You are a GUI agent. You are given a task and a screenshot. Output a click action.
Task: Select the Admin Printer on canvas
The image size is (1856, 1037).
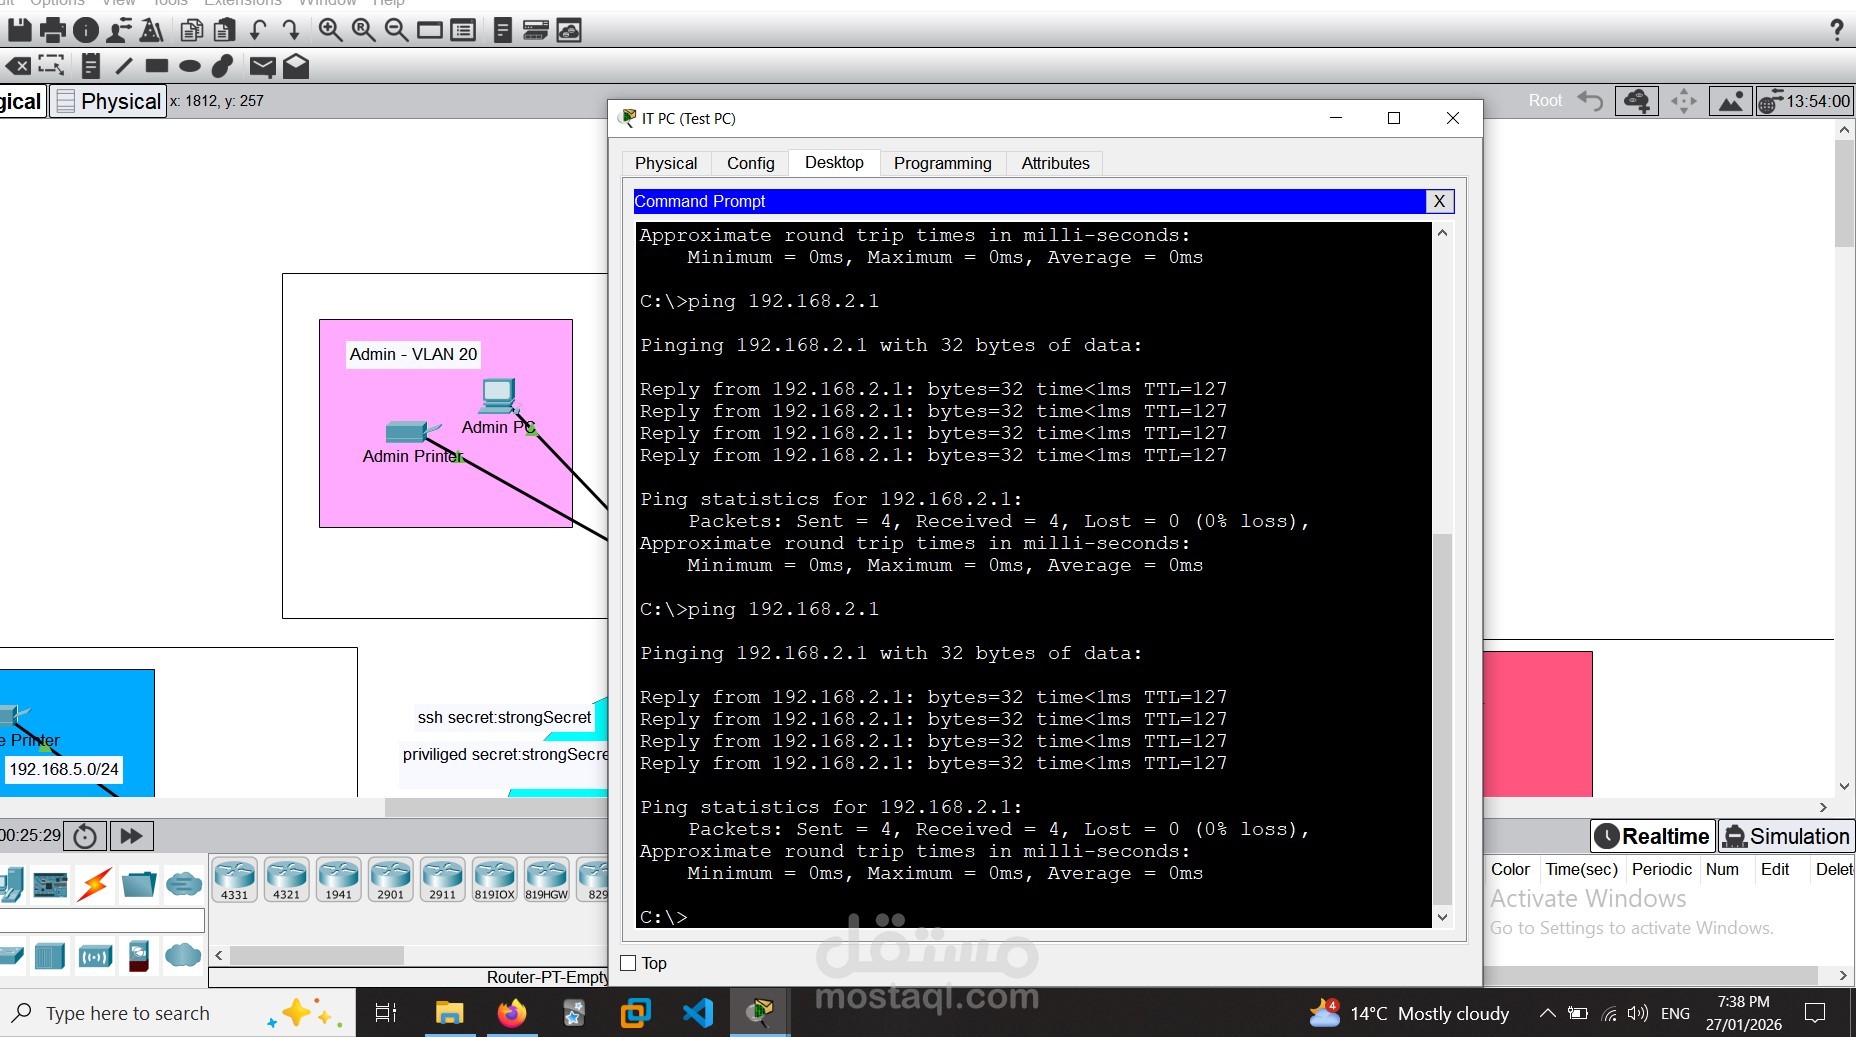[408, 431]
